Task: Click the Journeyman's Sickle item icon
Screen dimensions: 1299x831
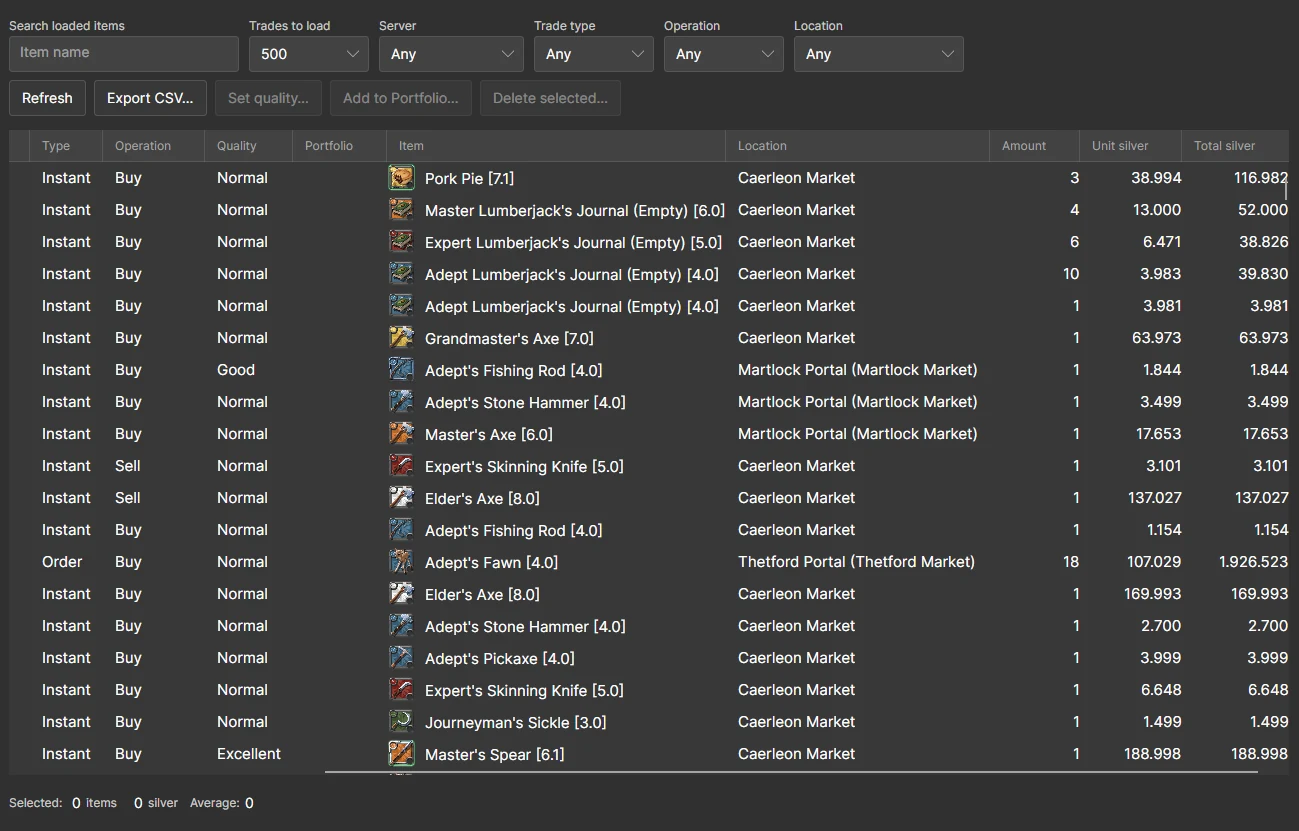Action: 401,722
